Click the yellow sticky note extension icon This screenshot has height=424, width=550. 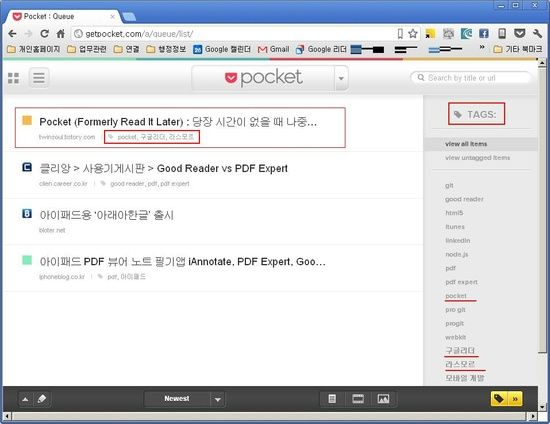(x=430, y=34)
